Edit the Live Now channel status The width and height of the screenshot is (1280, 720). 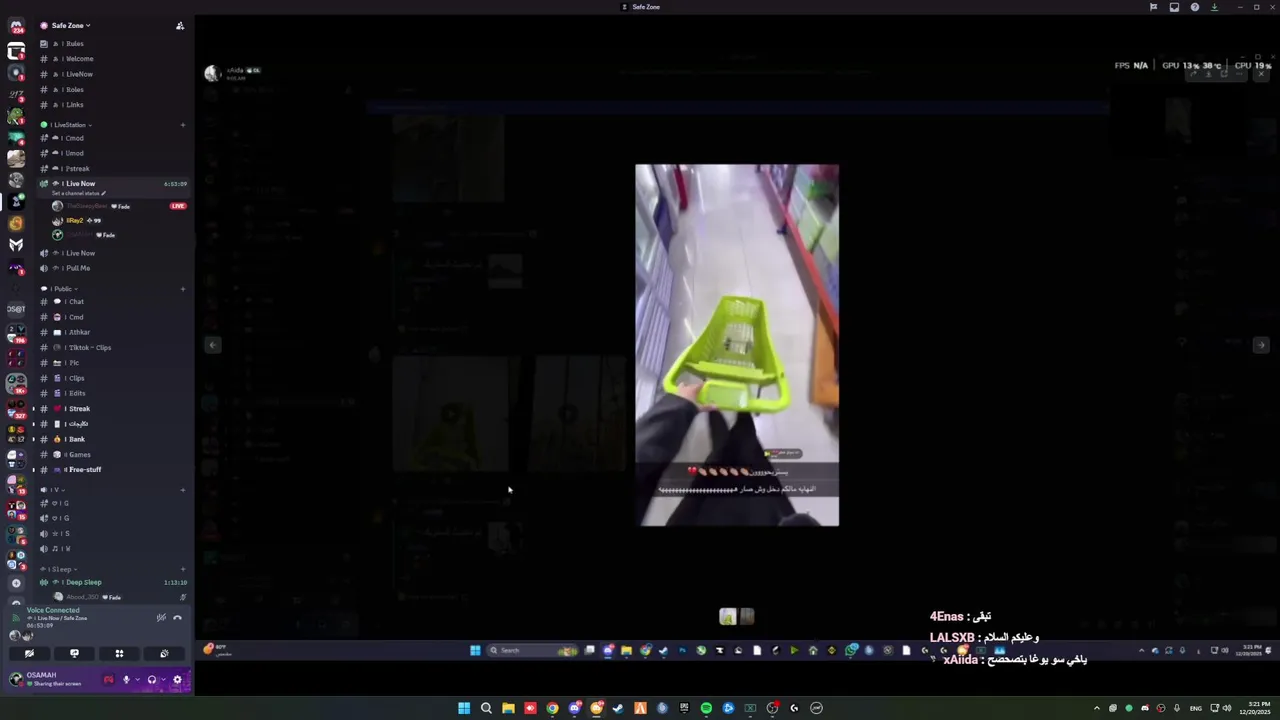coord(79,193)
